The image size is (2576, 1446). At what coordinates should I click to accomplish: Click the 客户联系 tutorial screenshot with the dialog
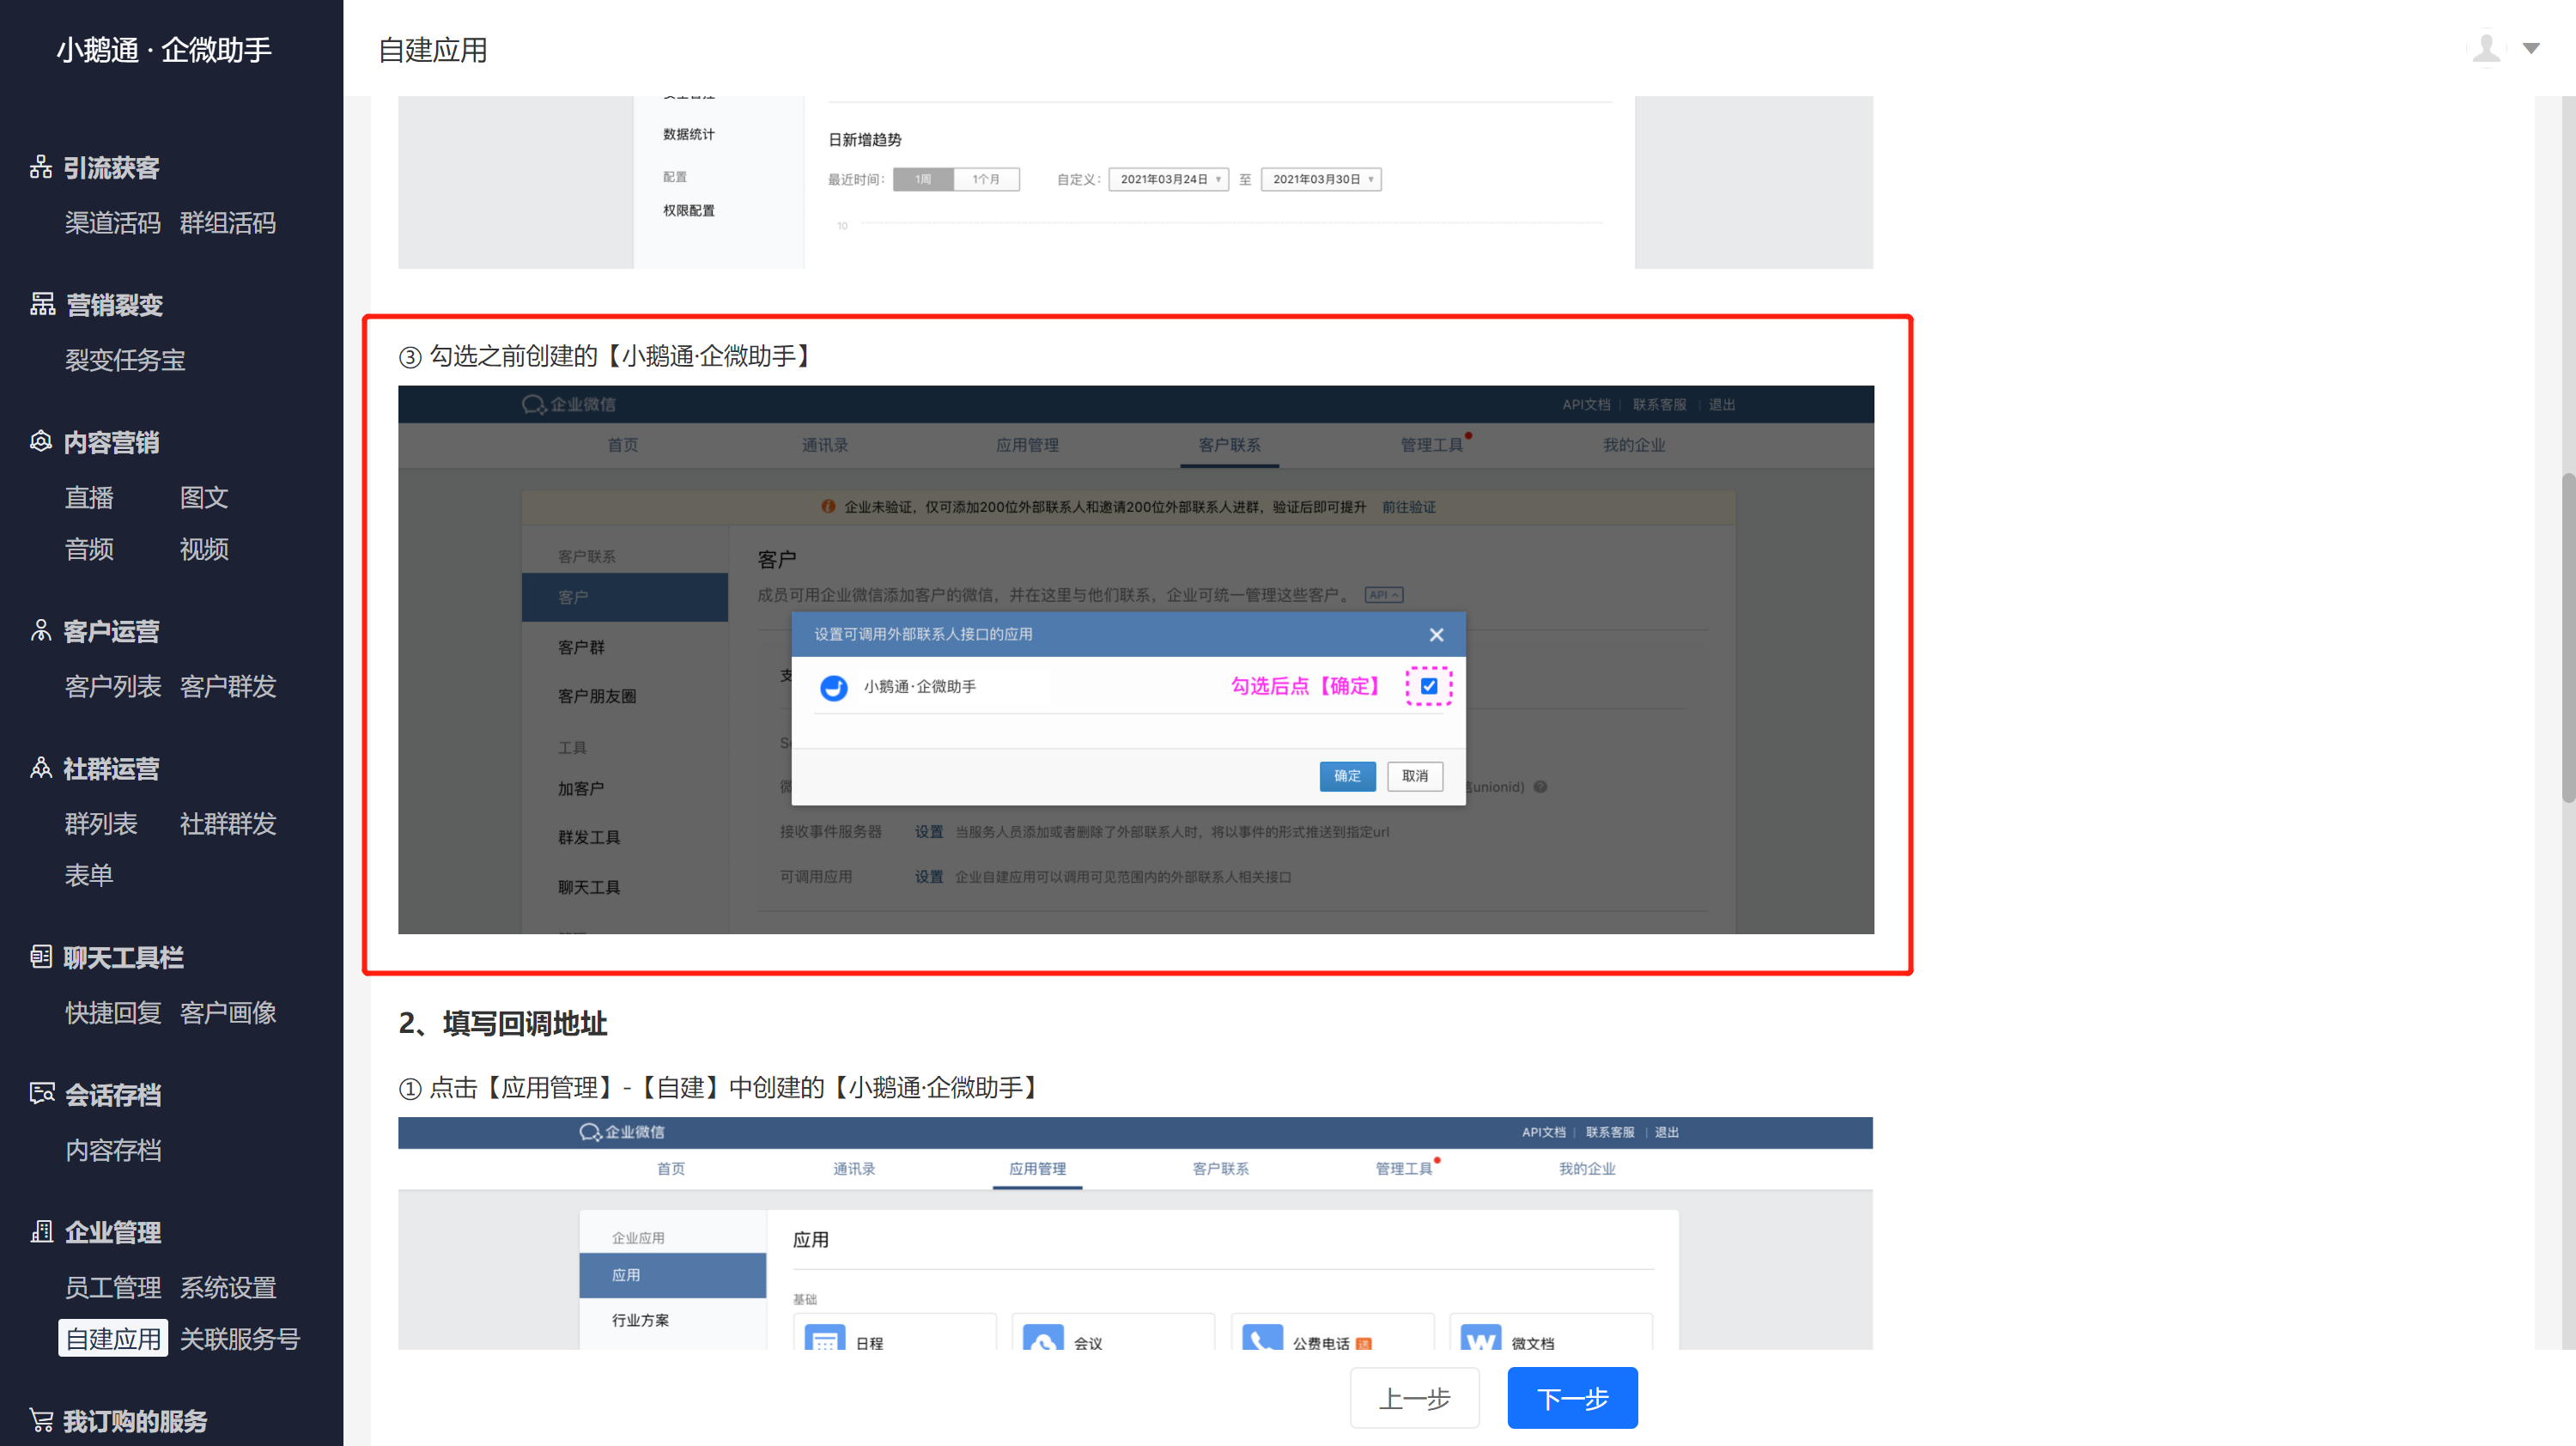[x=1136, y=659]
